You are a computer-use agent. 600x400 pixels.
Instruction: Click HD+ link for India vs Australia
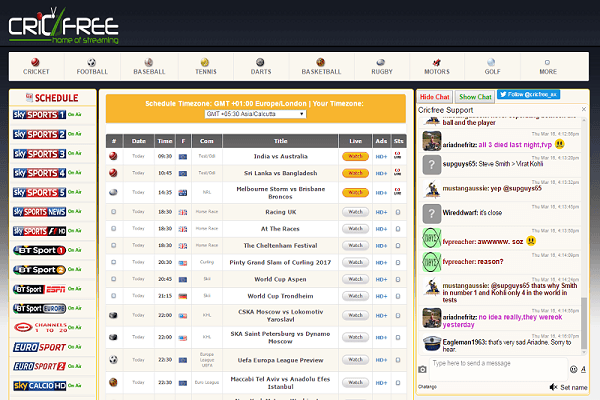[381, 157]
